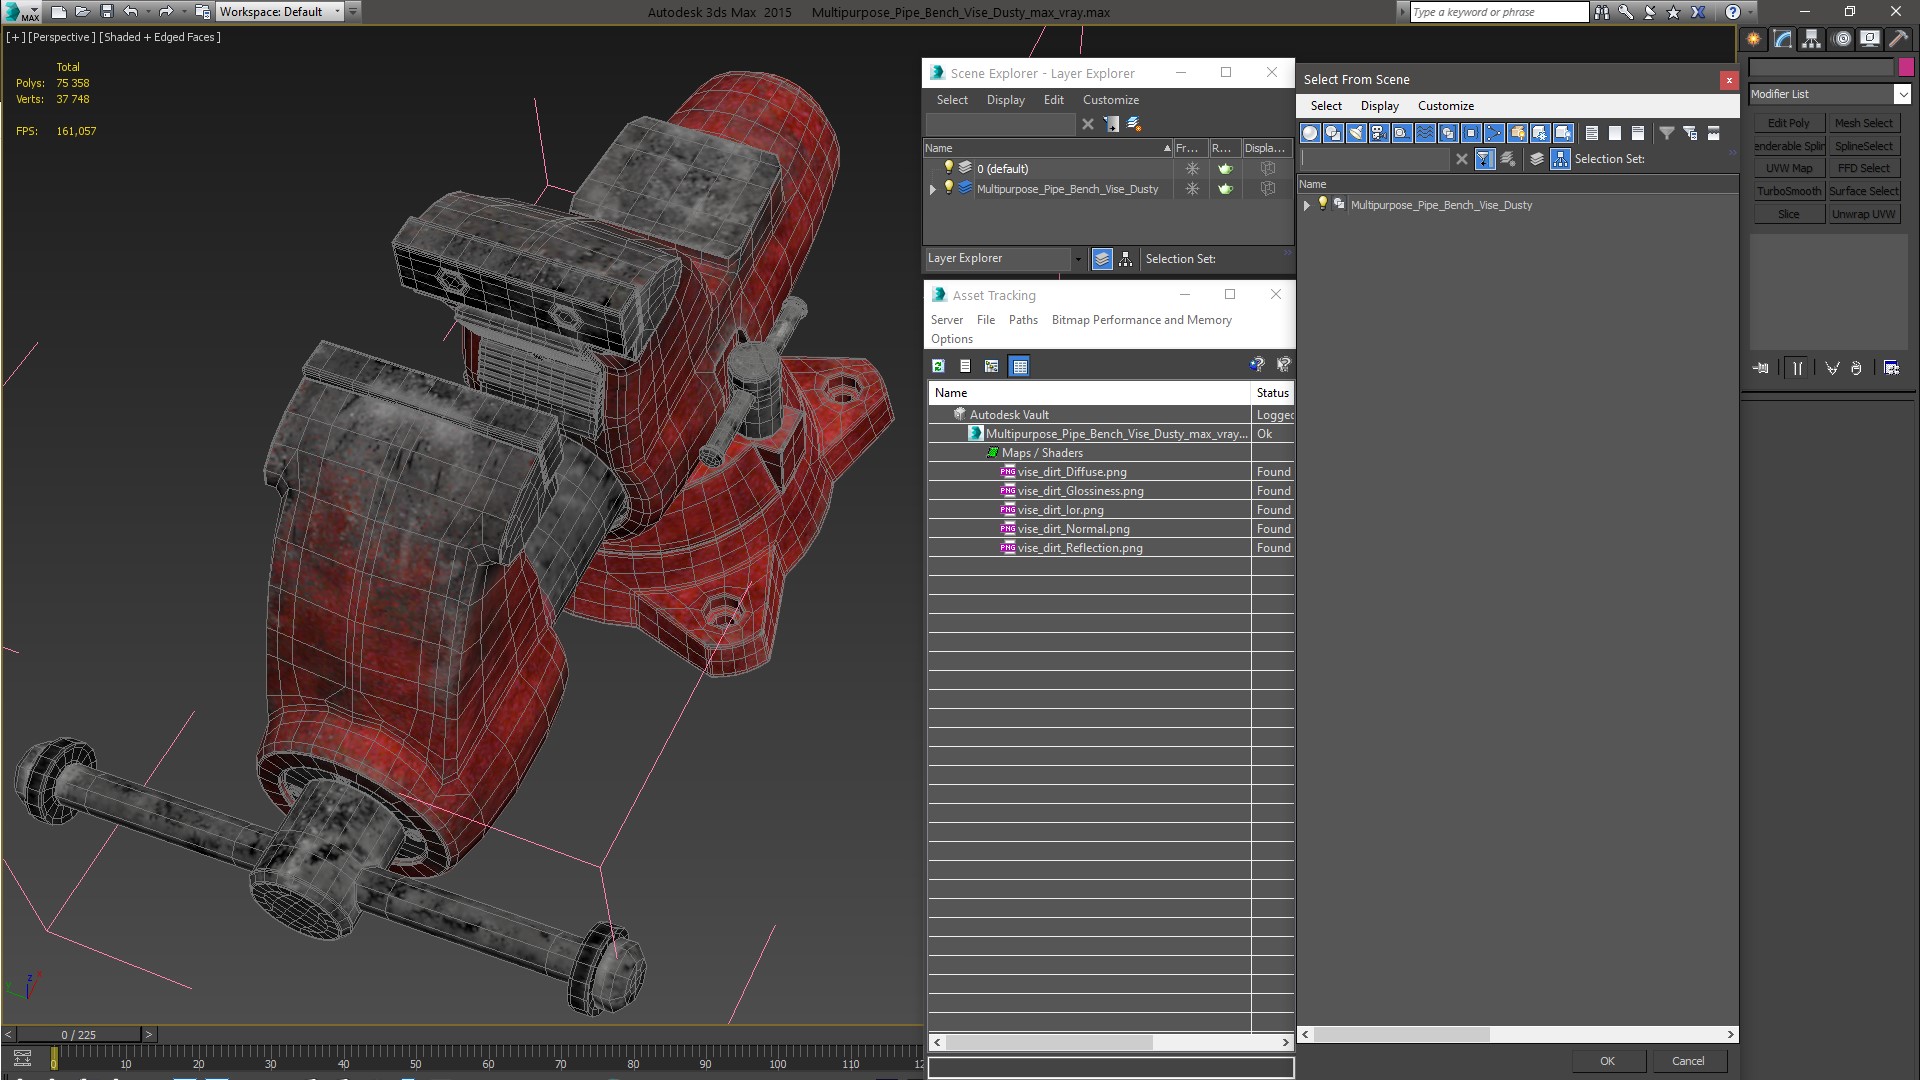Open the Layer Explorer dropdown
Image resolution: width=1920 pixels, height=1080 pixels.
(1077, 259)
